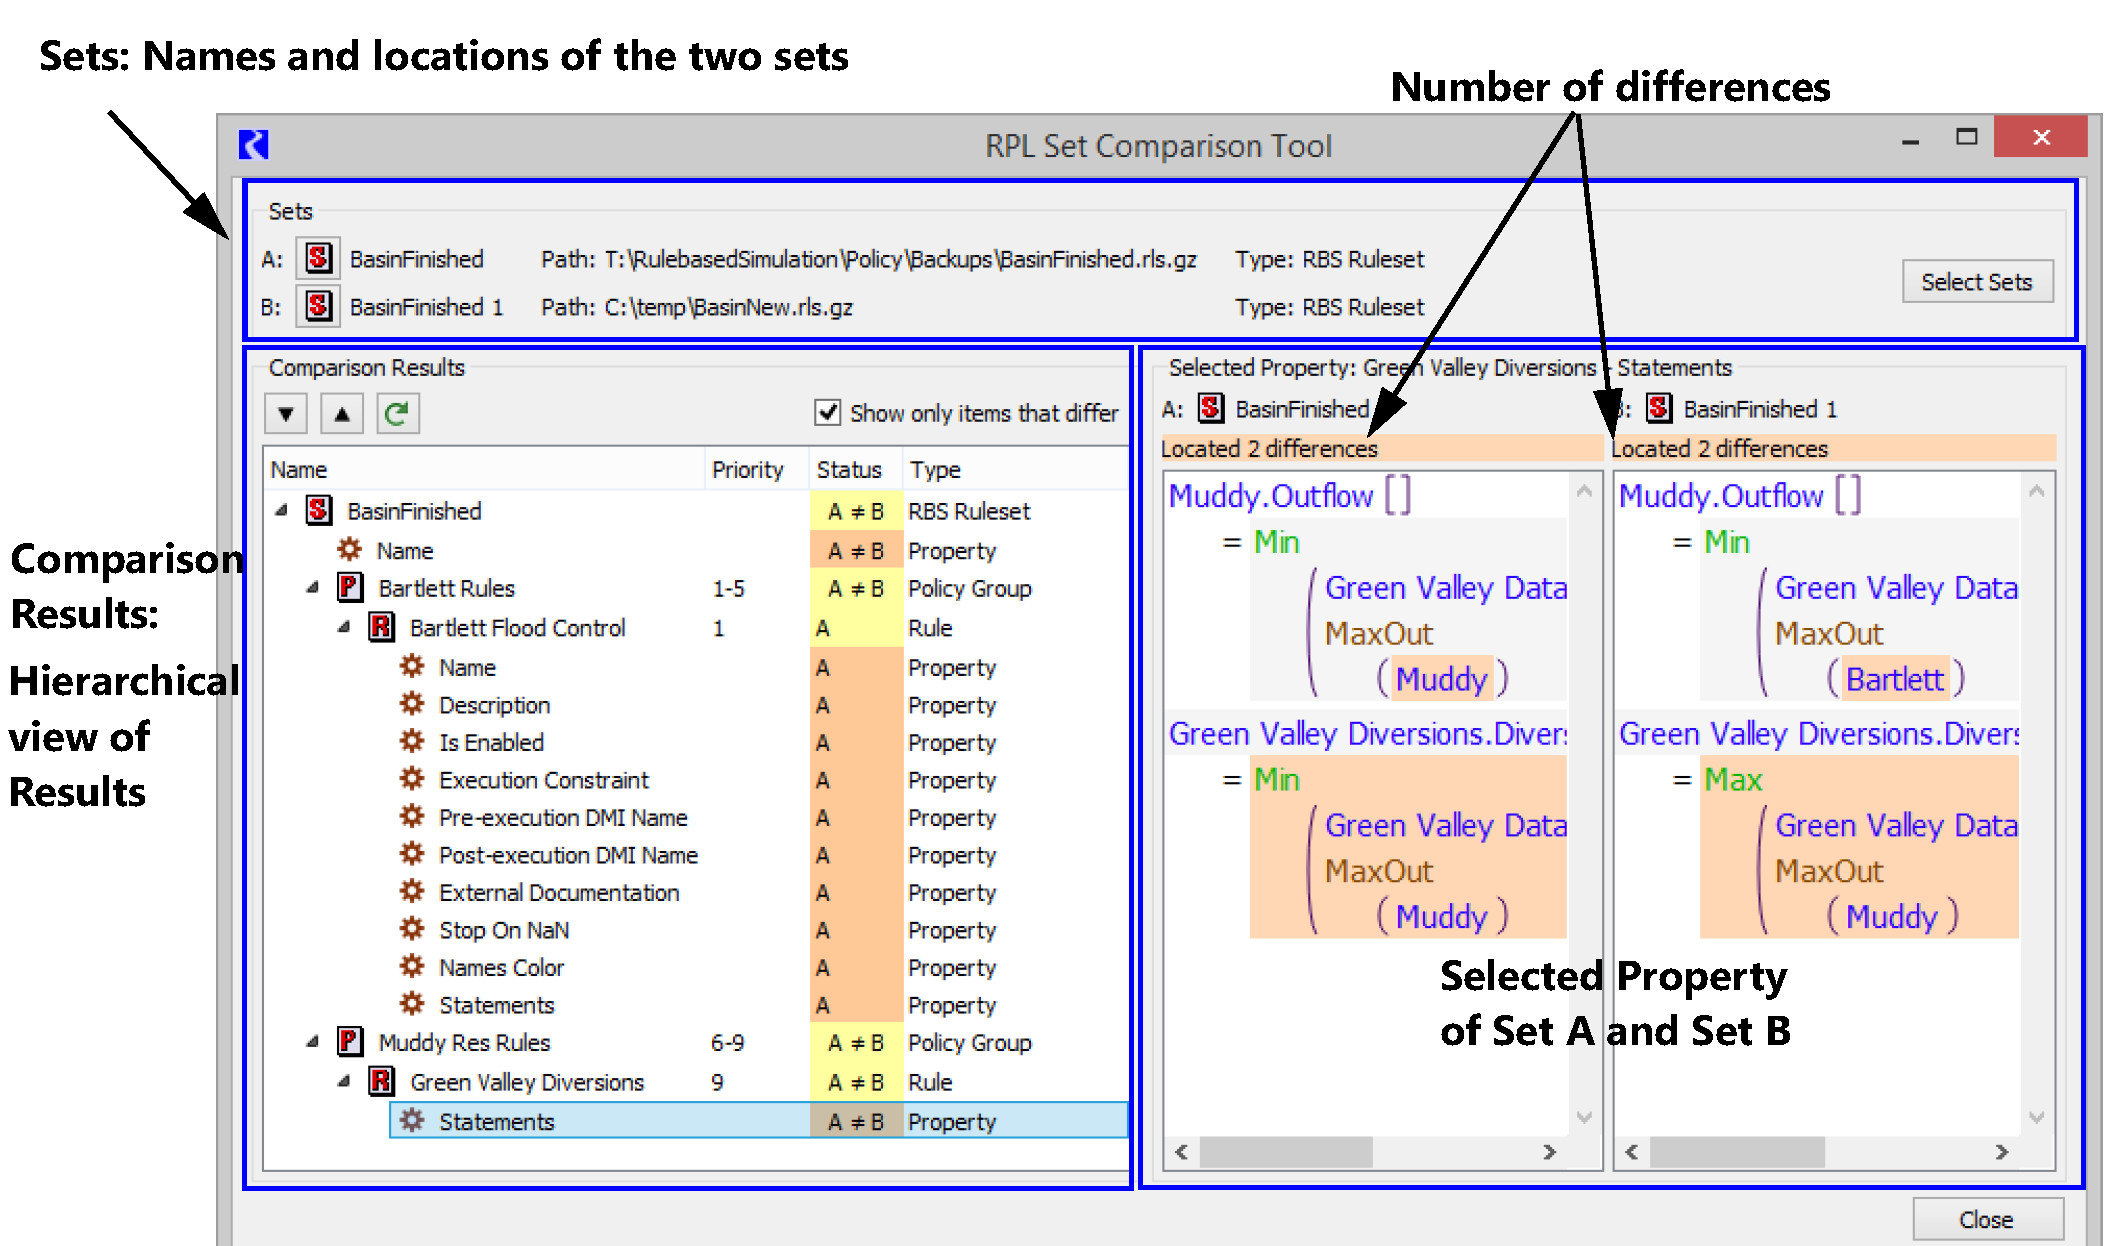Viewport: 2105px width, 1246px height.
Task: Click the Muddy Res Rules policy group icon
Action: click(x=349, y=1042)
